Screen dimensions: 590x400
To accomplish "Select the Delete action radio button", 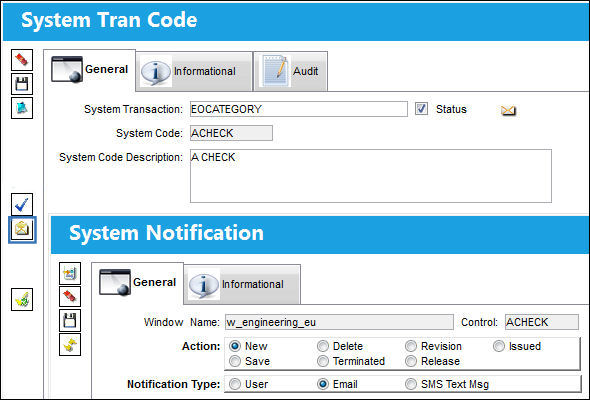I will pos(323,346).
